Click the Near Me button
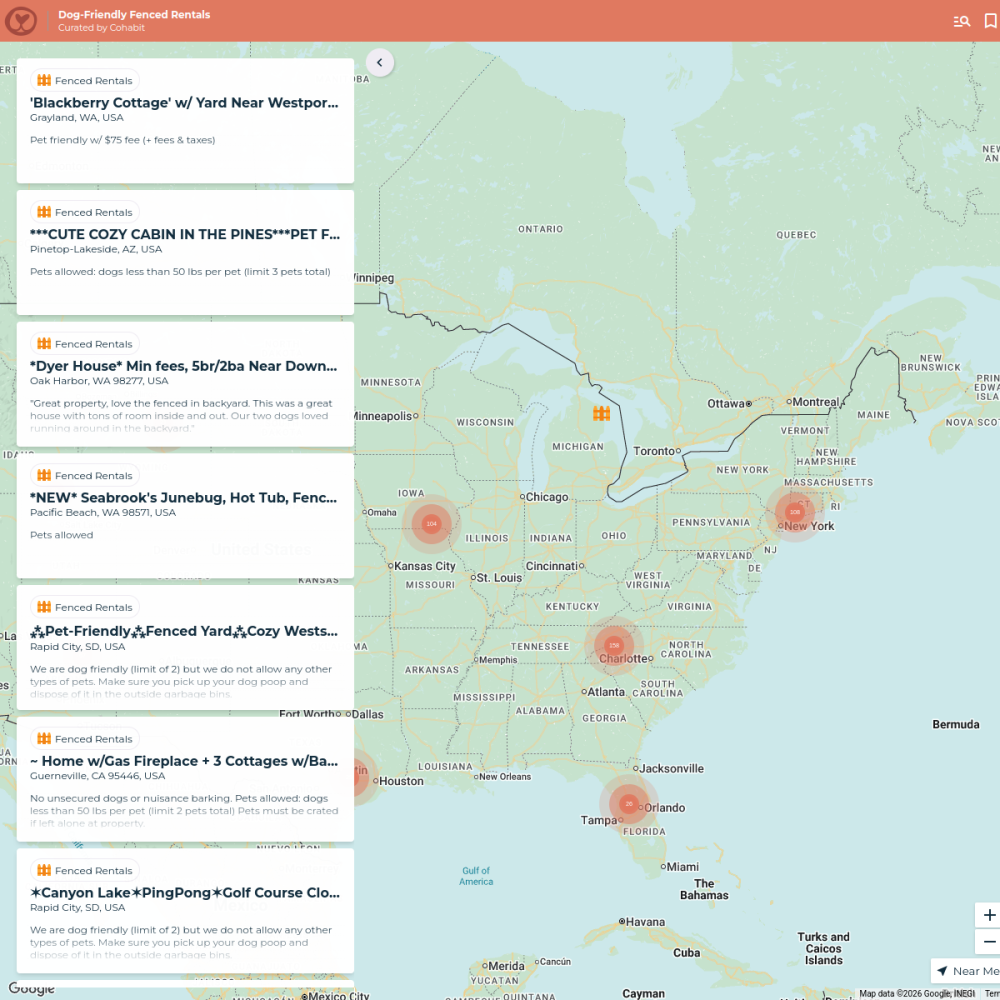1000x1000 pixels. click(x=966, y=971)
